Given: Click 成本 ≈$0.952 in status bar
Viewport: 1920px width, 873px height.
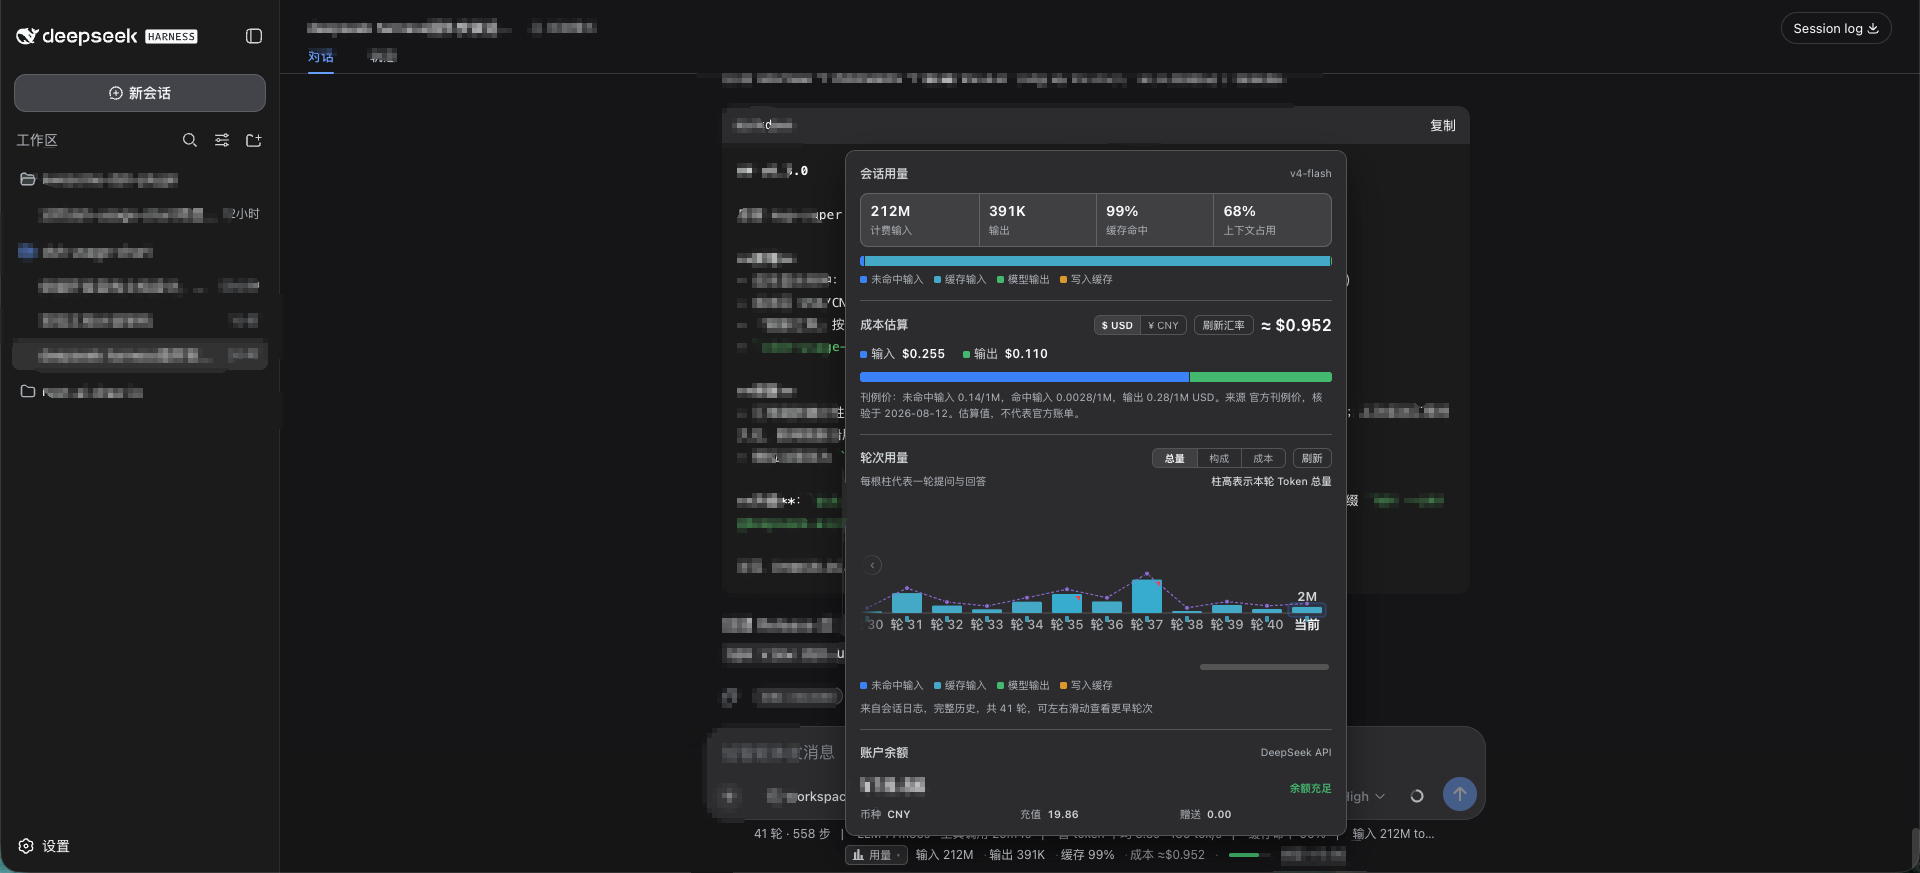Looking at the screenshot, I should coord(1167,855).
